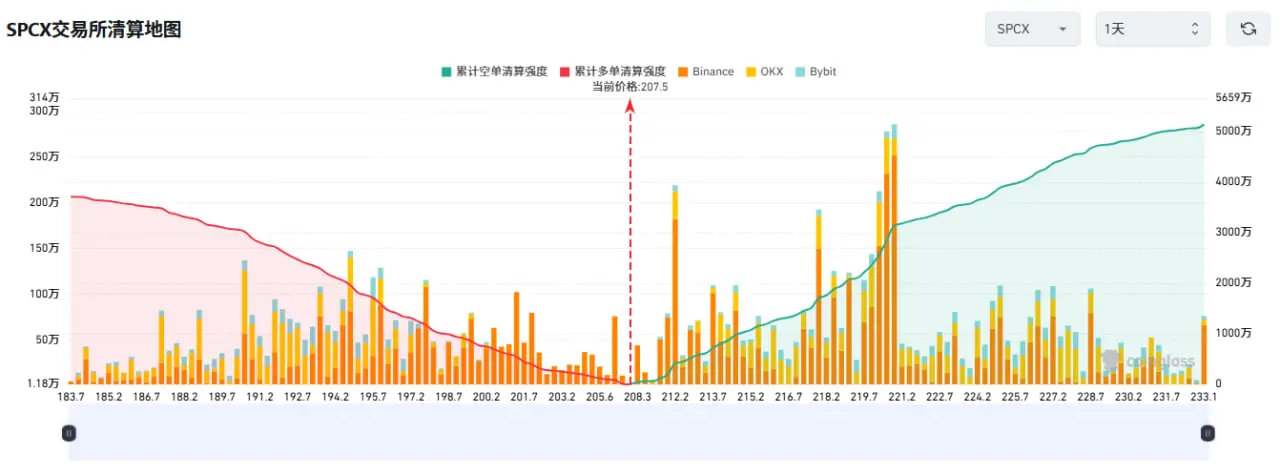Click the 200.2 x-axis price label
This screenshot has height=474, width=1280.
486,397
